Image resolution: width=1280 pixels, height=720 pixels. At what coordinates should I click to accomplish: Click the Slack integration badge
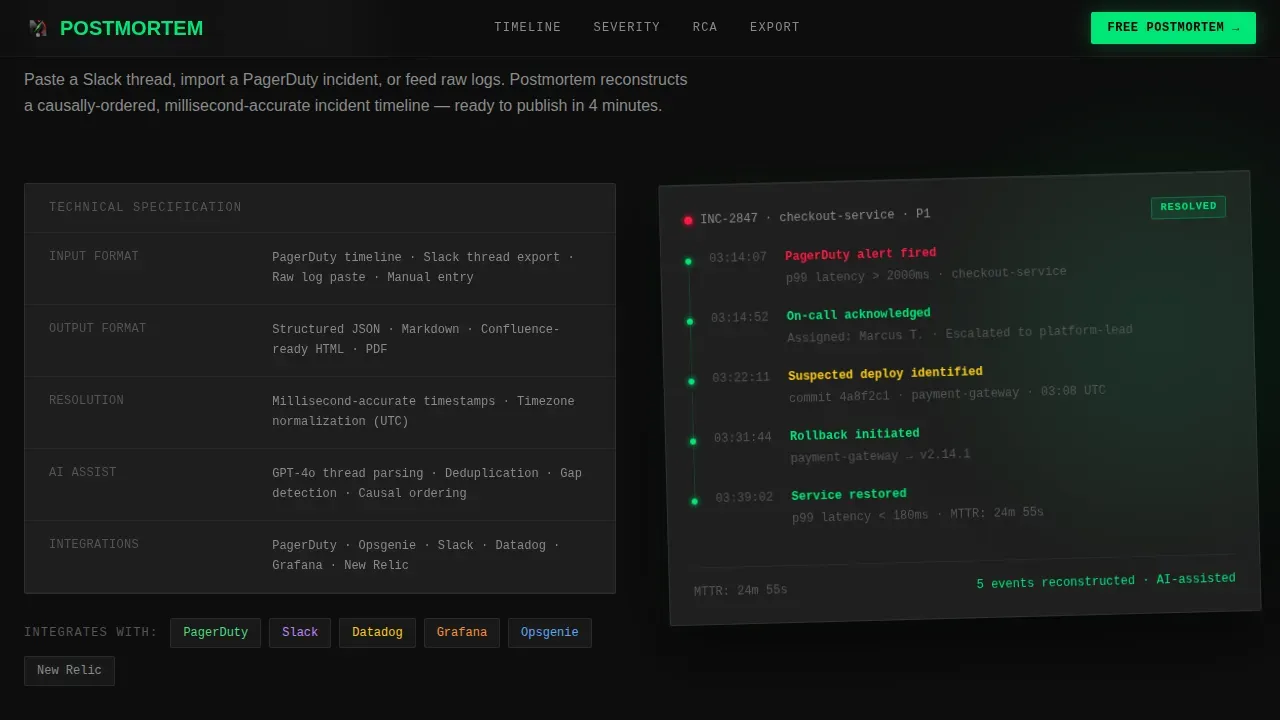300,633
